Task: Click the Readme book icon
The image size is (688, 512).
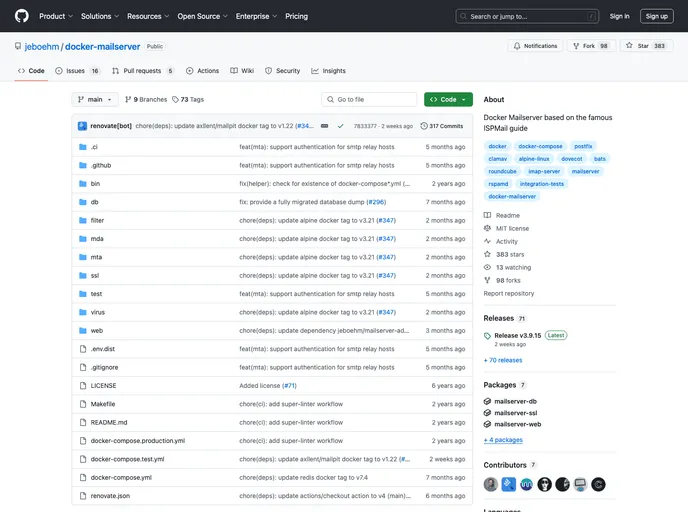Action: (487, 215)
